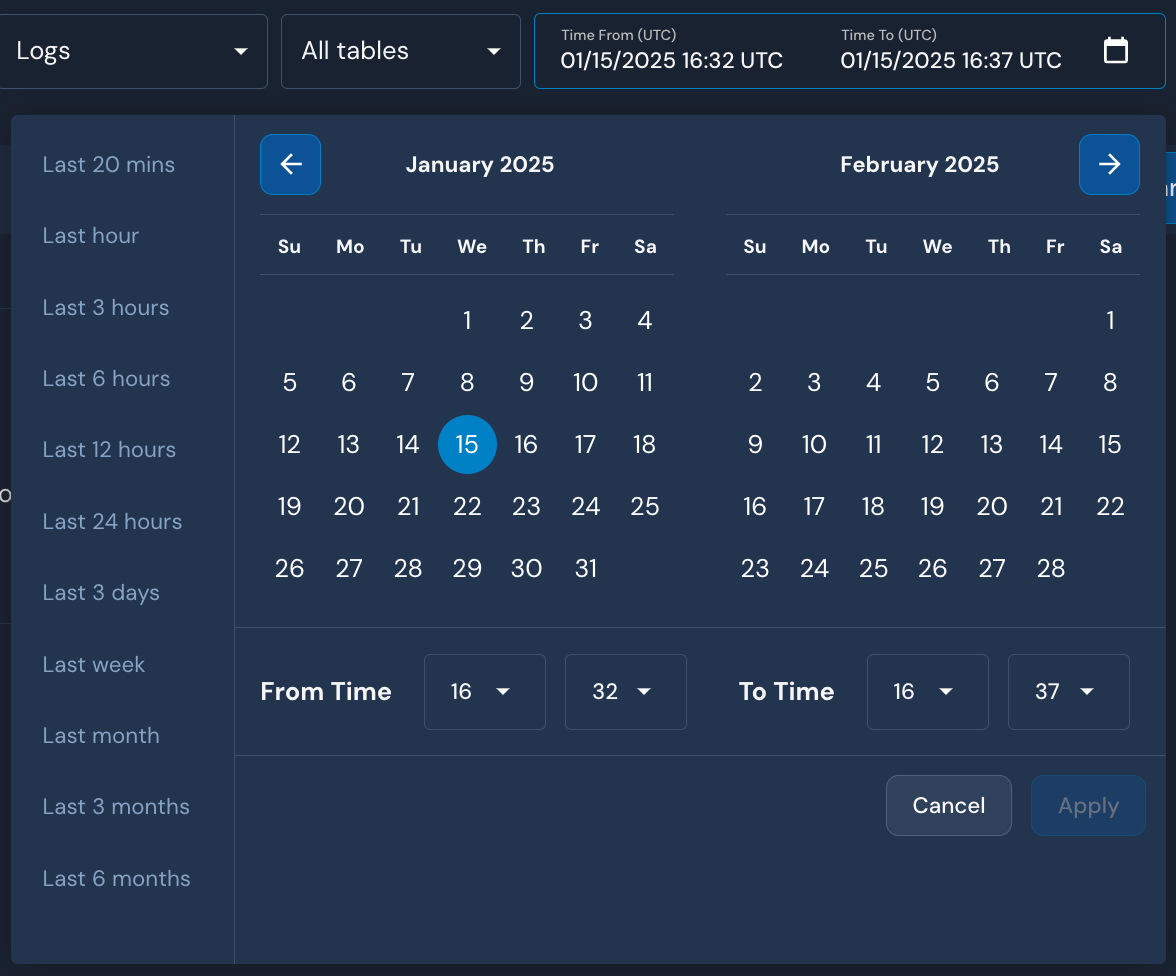Select January 31 on the calendar

tap(586, 568)
